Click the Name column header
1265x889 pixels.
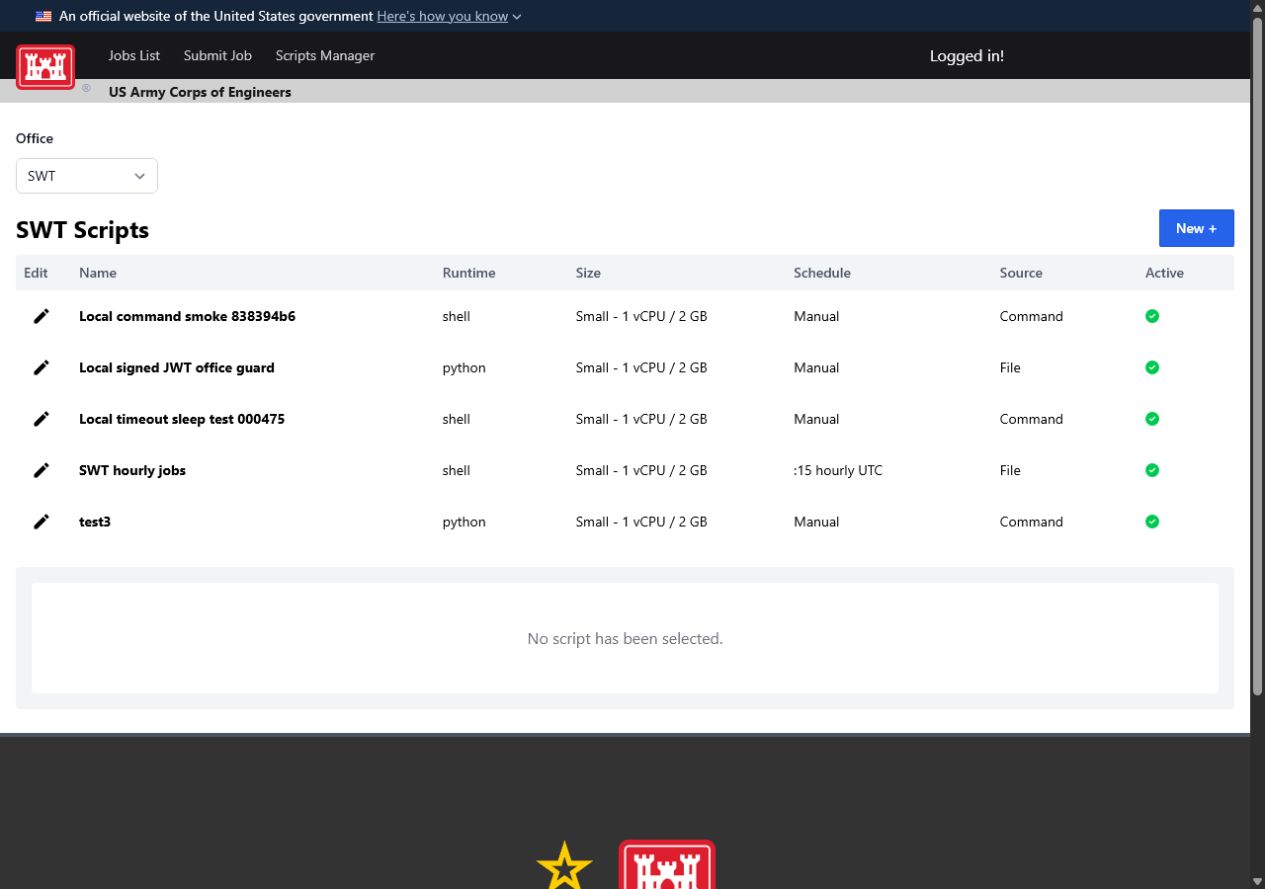tap(98, 273)
